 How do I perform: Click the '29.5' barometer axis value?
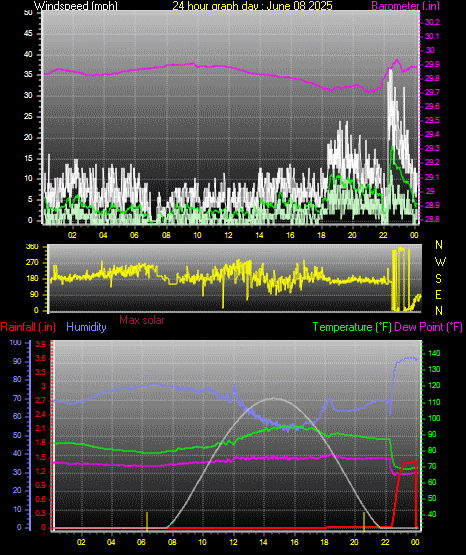[432, 120]
